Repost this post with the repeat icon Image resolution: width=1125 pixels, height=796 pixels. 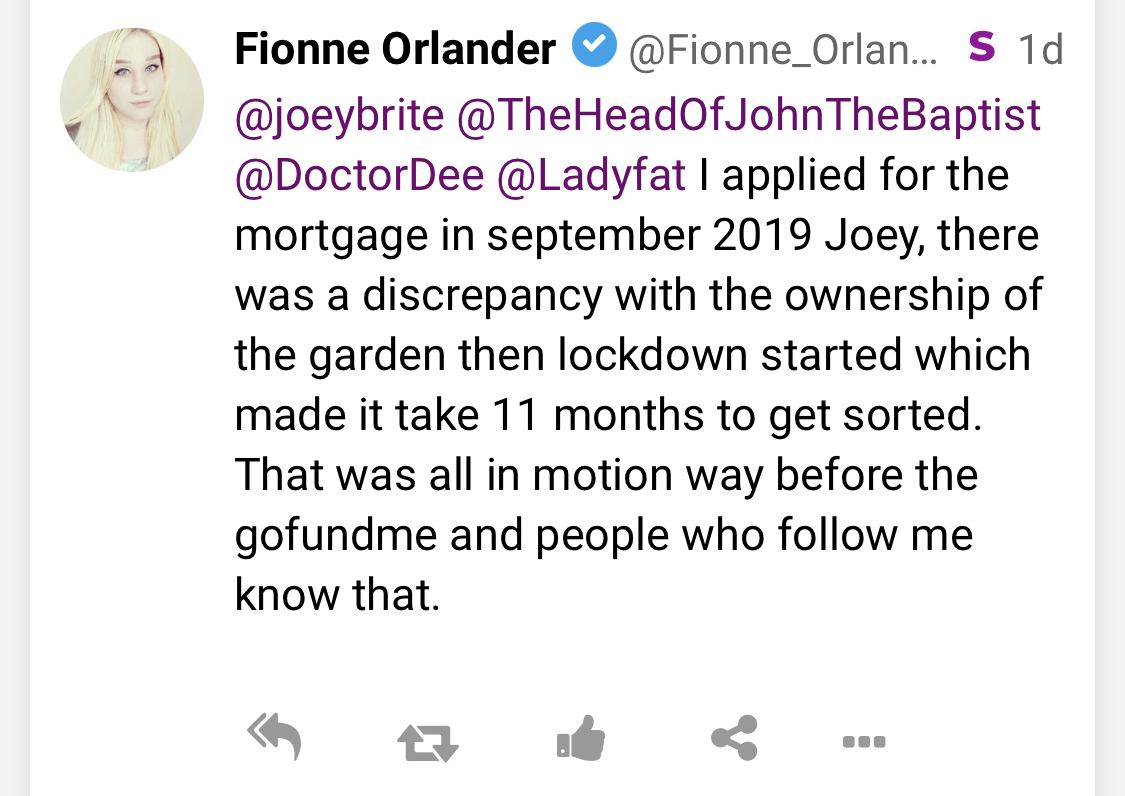(x=427, y=742)
